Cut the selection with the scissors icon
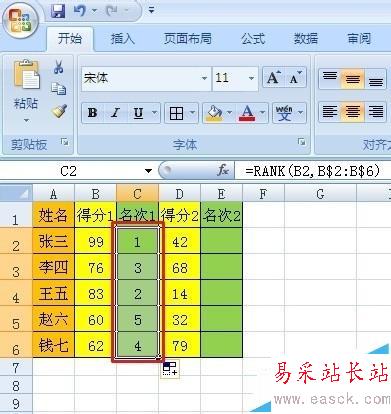 58,67
